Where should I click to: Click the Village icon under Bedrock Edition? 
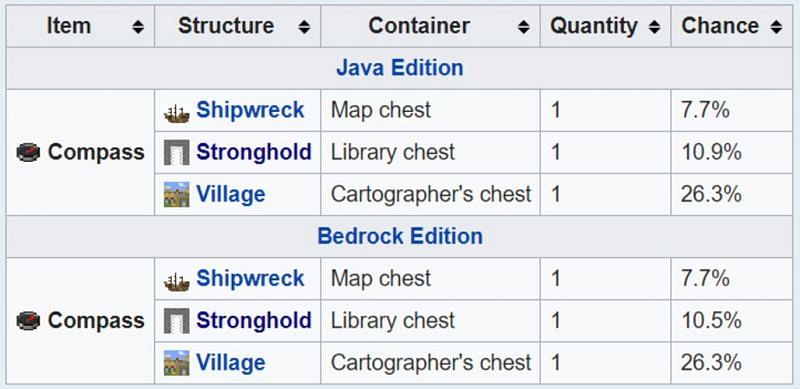(x=177, y=363)
